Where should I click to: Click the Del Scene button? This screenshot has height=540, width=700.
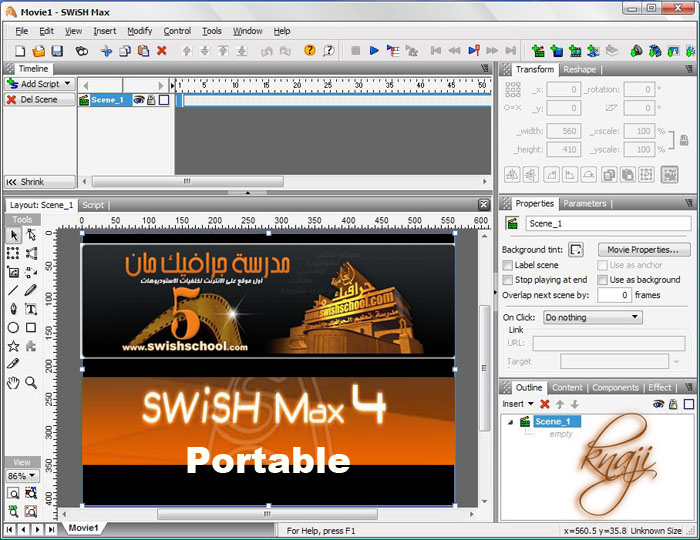pos(39,100)
